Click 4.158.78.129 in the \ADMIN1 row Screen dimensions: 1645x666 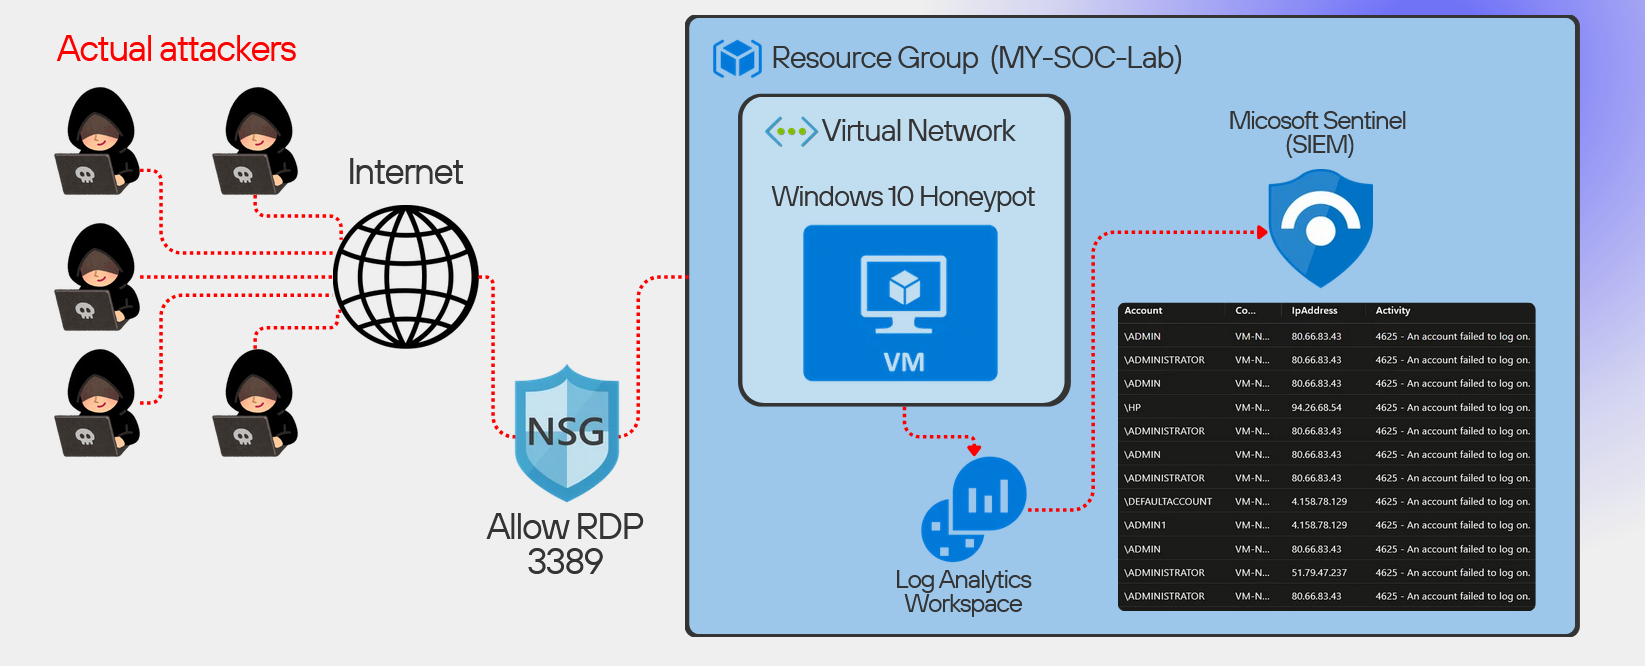(1319, 525)
